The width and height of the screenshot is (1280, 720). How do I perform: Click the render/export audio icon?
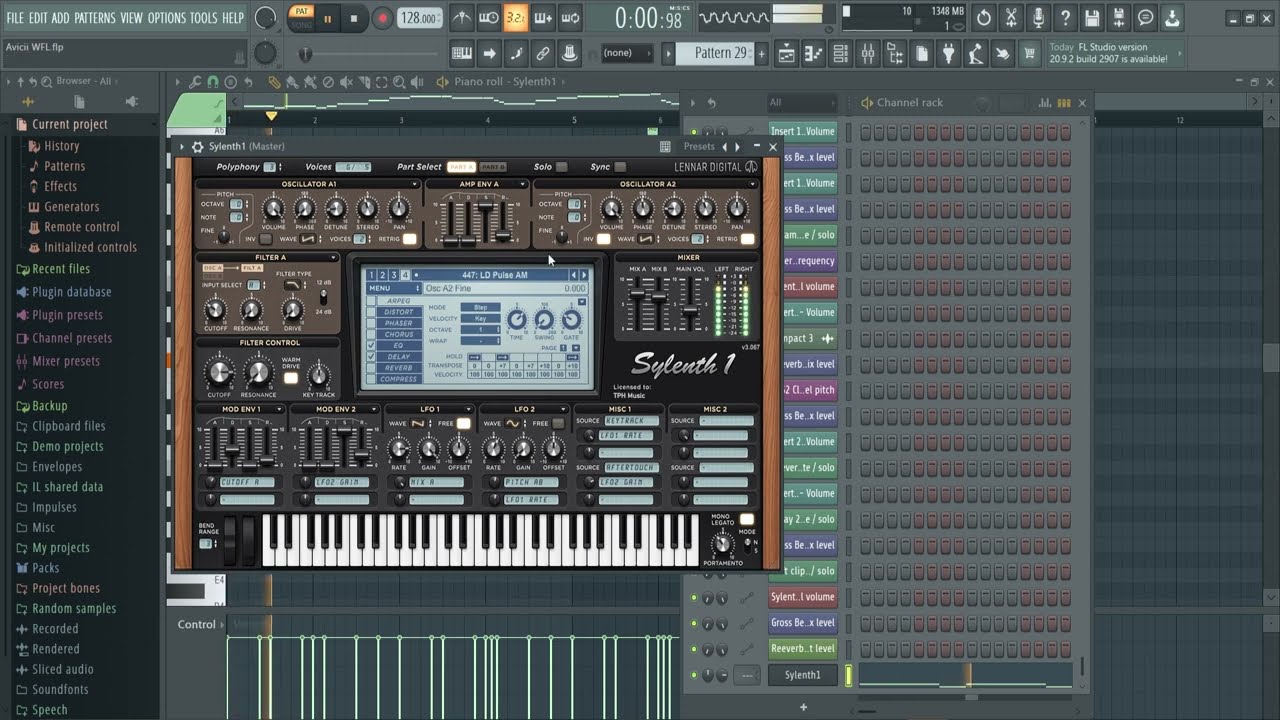tap(1119, 18)
